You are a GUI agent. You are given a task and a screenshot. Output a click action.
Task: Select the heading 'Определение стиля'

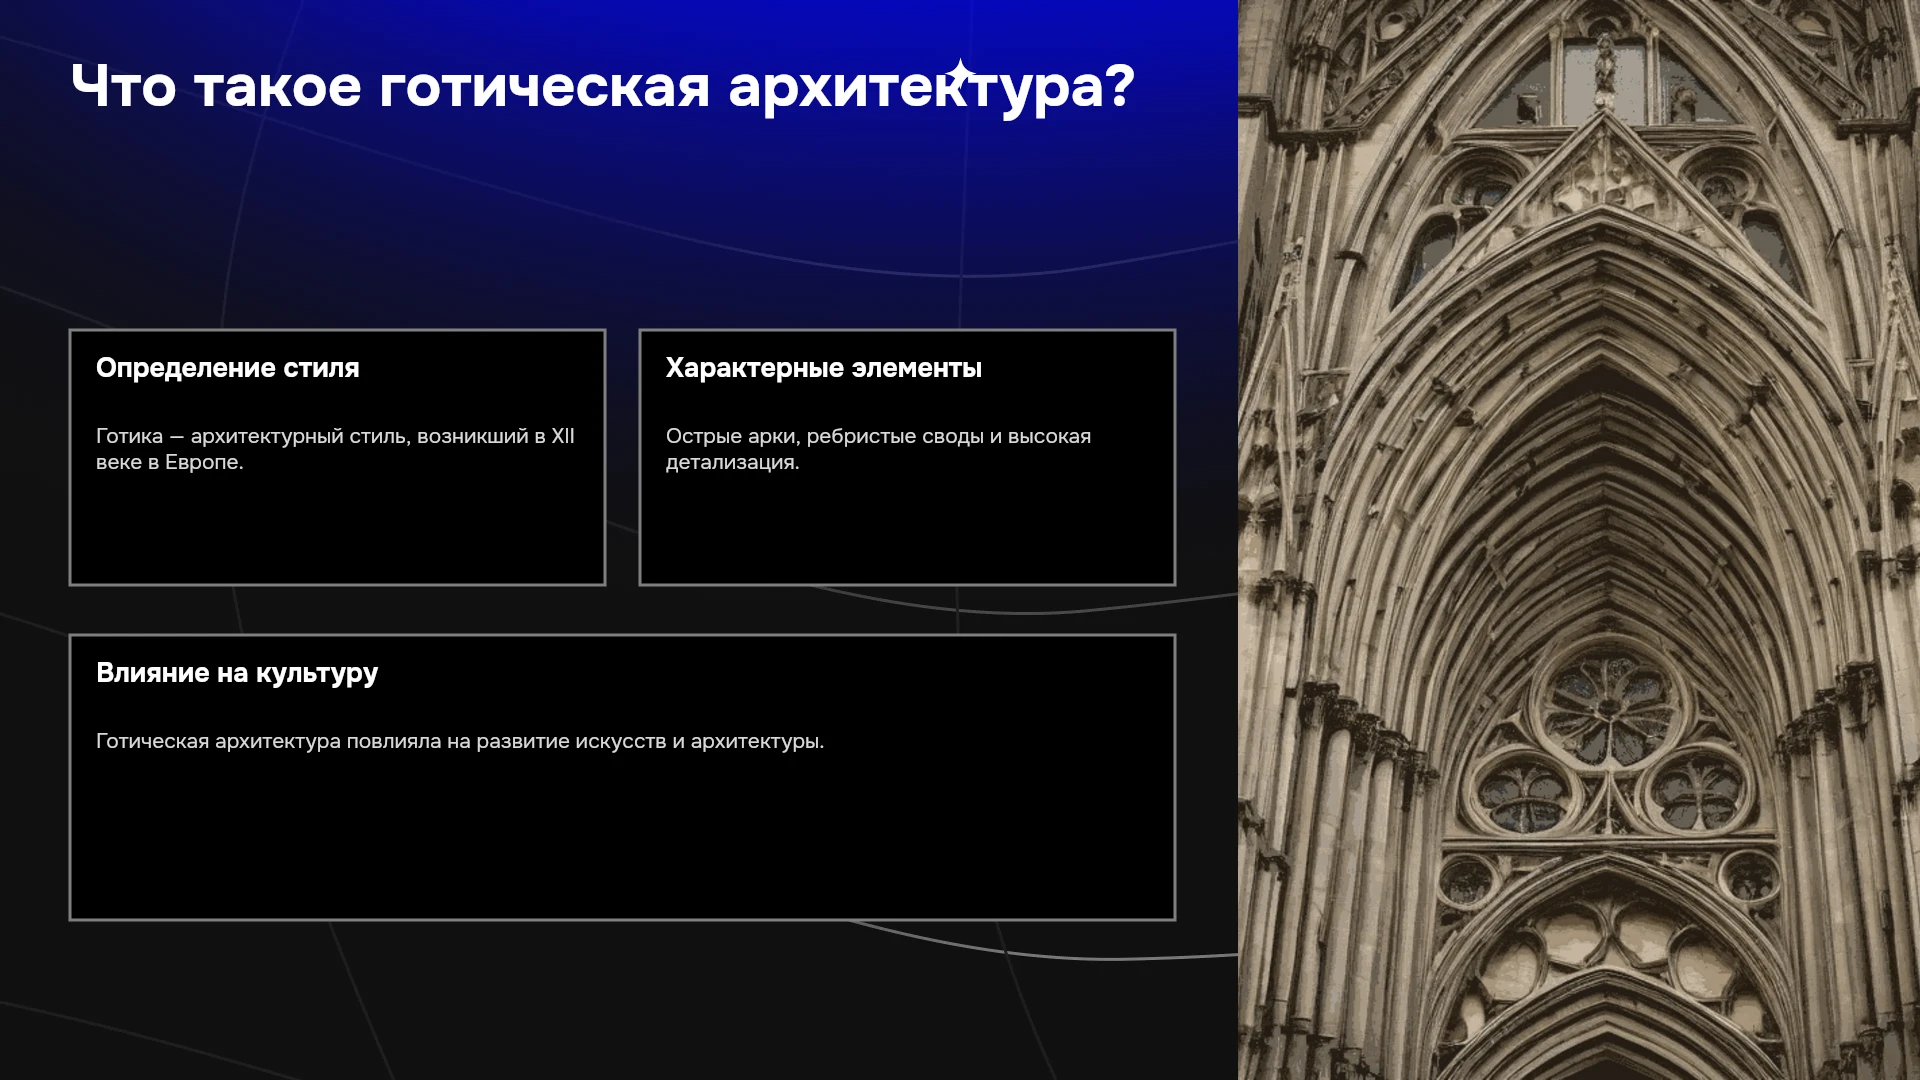point(227,368)
